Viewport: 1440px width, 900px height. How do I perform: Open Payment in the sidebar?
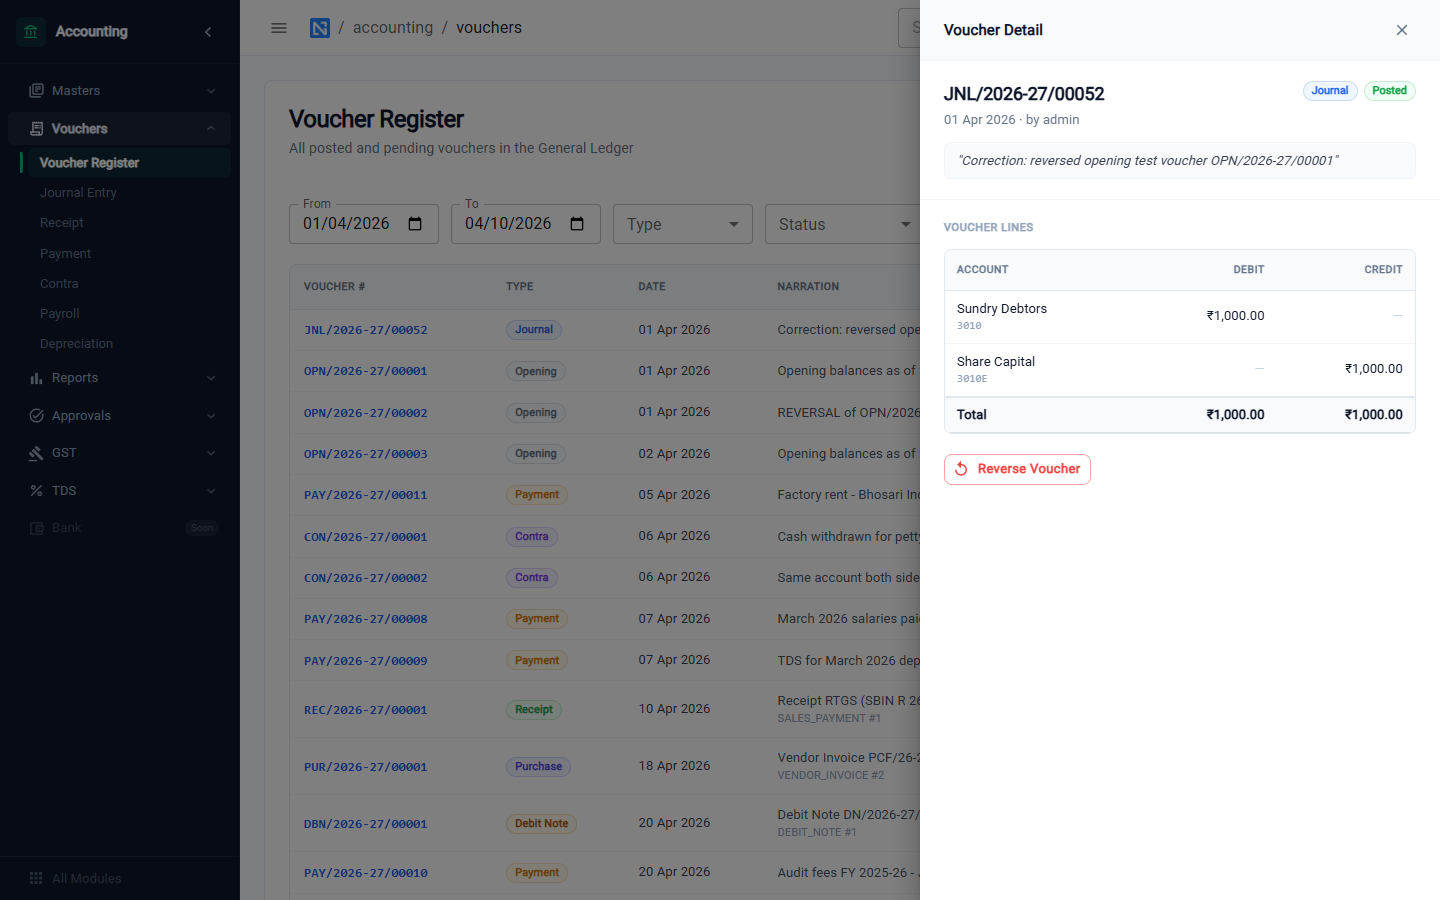coord(65,254)
